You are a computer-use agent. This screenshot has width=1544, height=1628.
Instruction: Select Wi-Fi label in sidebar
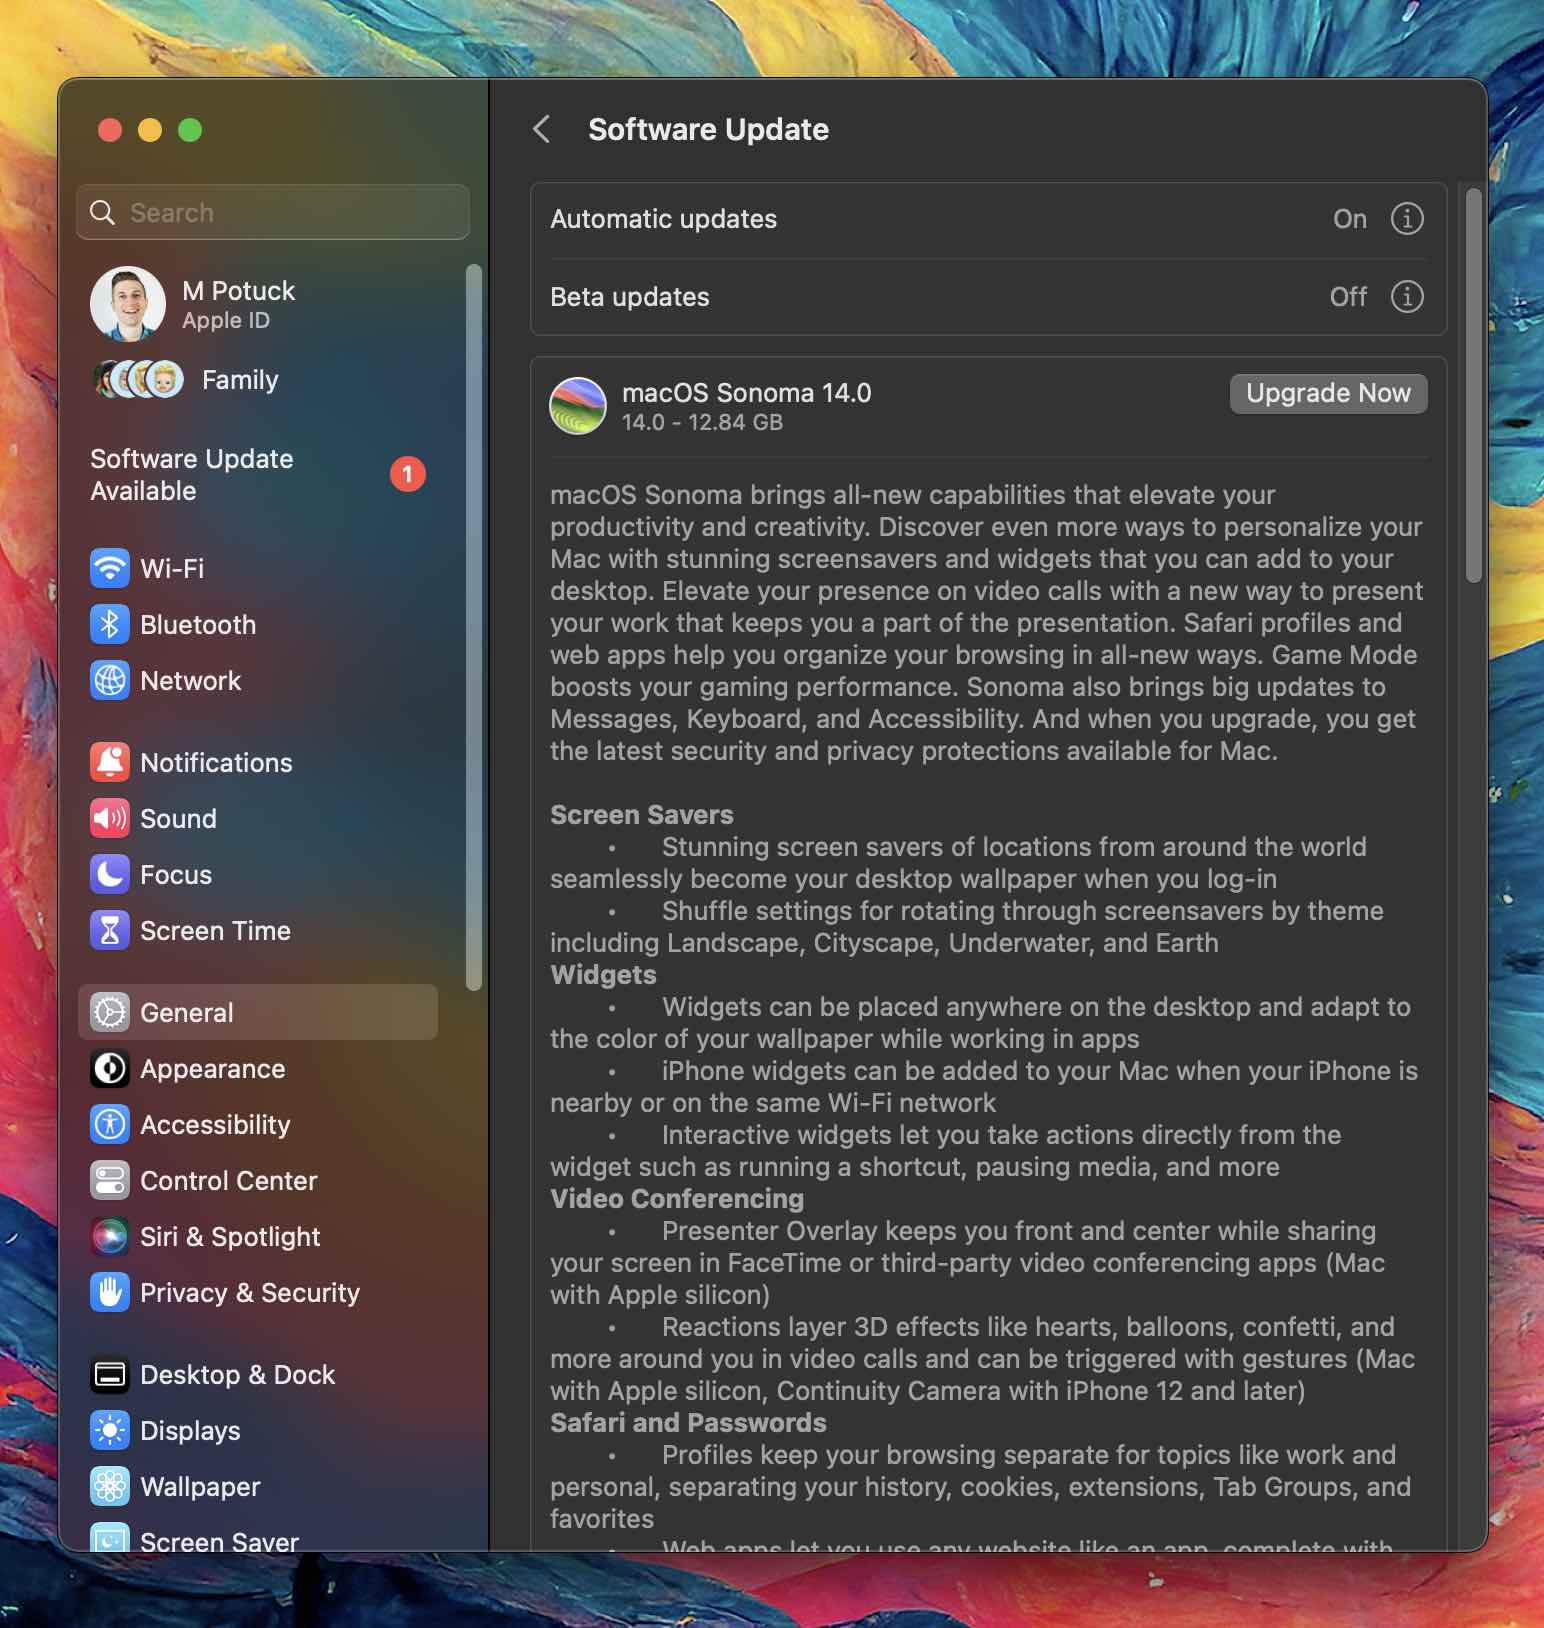click(x=172, y=568)
